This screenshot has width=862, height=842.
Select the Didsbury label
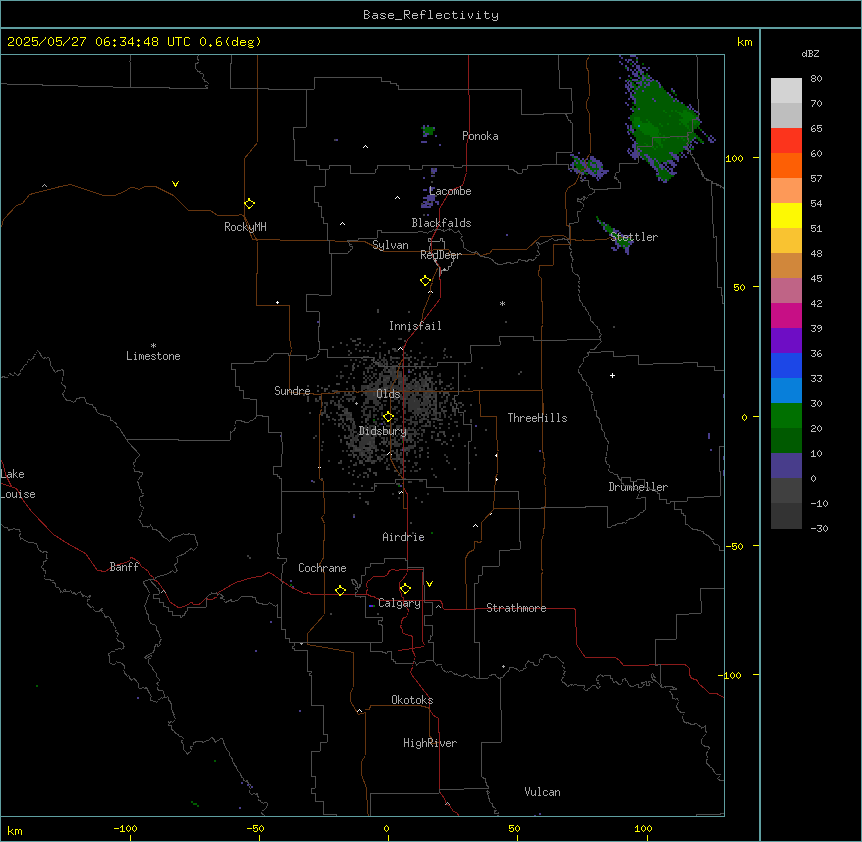pyautogui.click(x=383, y=431)
